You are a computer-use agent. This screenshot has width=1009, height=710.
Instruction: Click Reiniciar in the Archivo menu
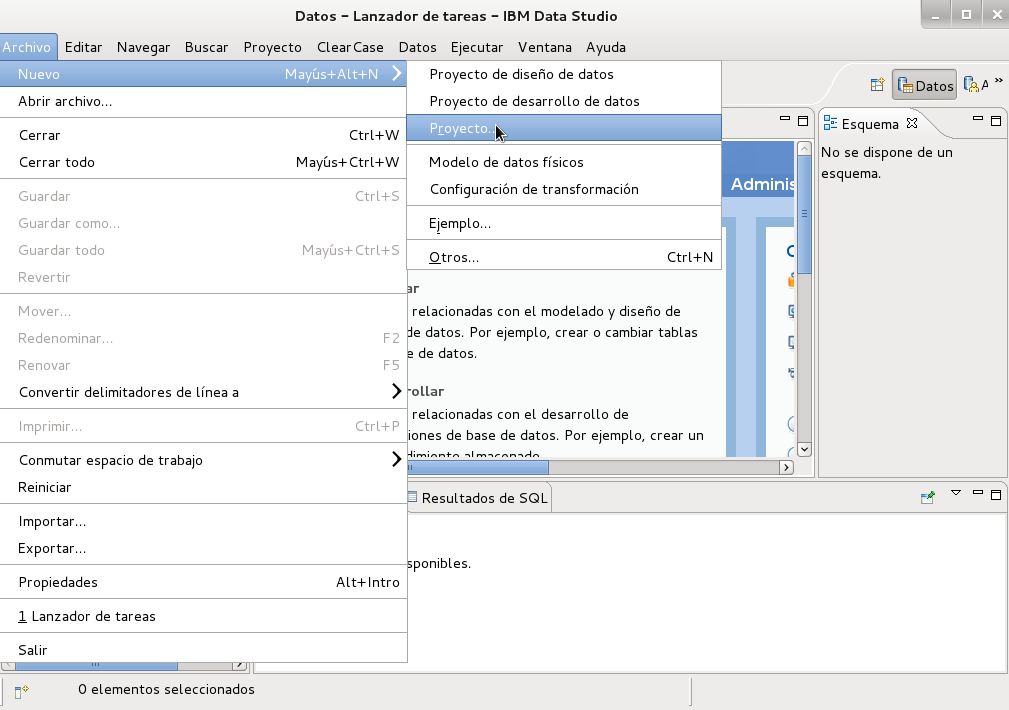[x=203, y=487]
